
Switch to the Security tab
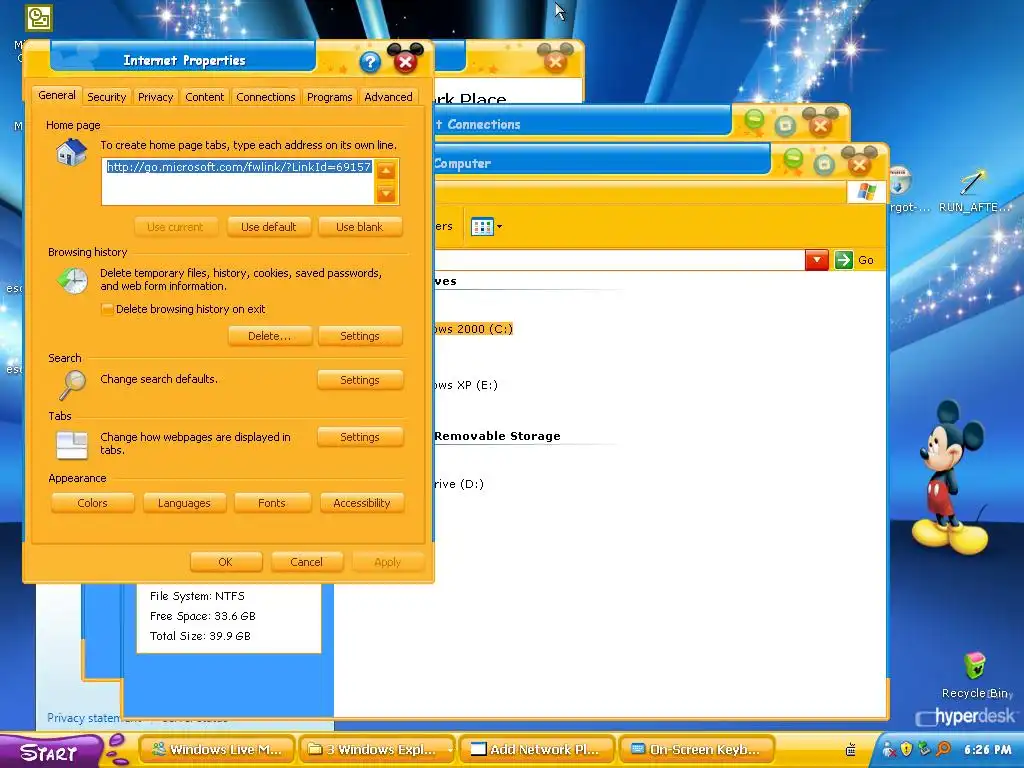click(106, 97)
